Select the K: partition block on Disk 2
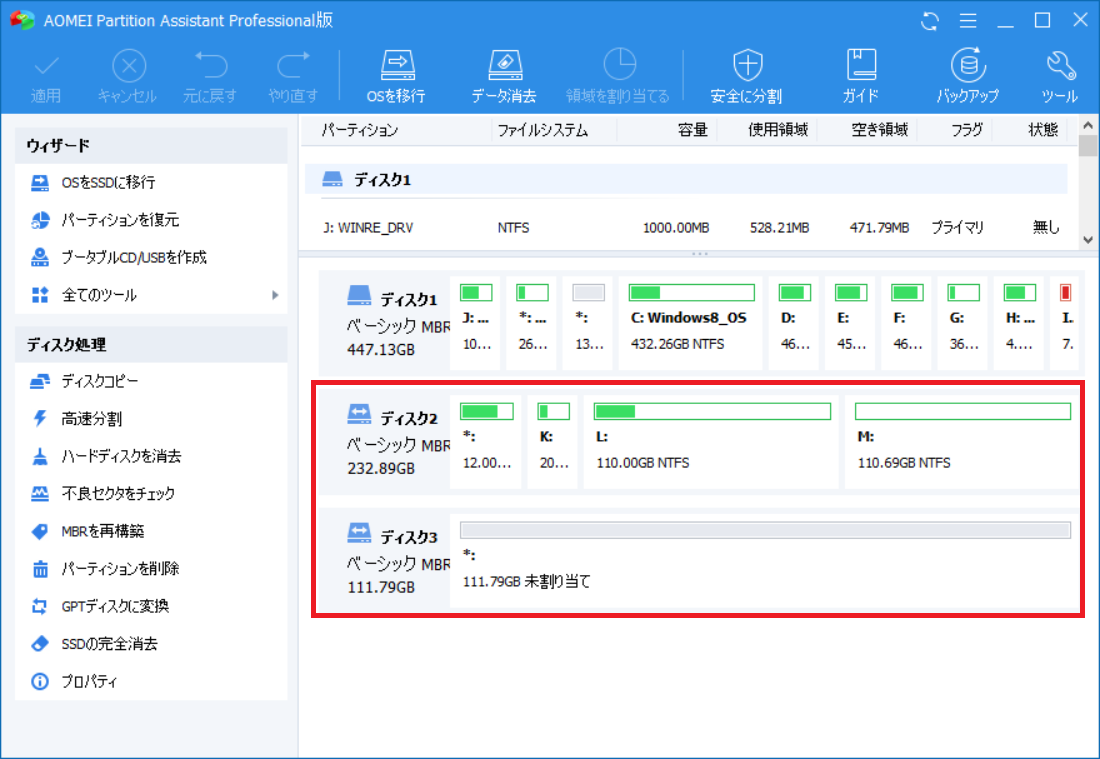Viewport: 1100px width, 759px height. [553, 442]
